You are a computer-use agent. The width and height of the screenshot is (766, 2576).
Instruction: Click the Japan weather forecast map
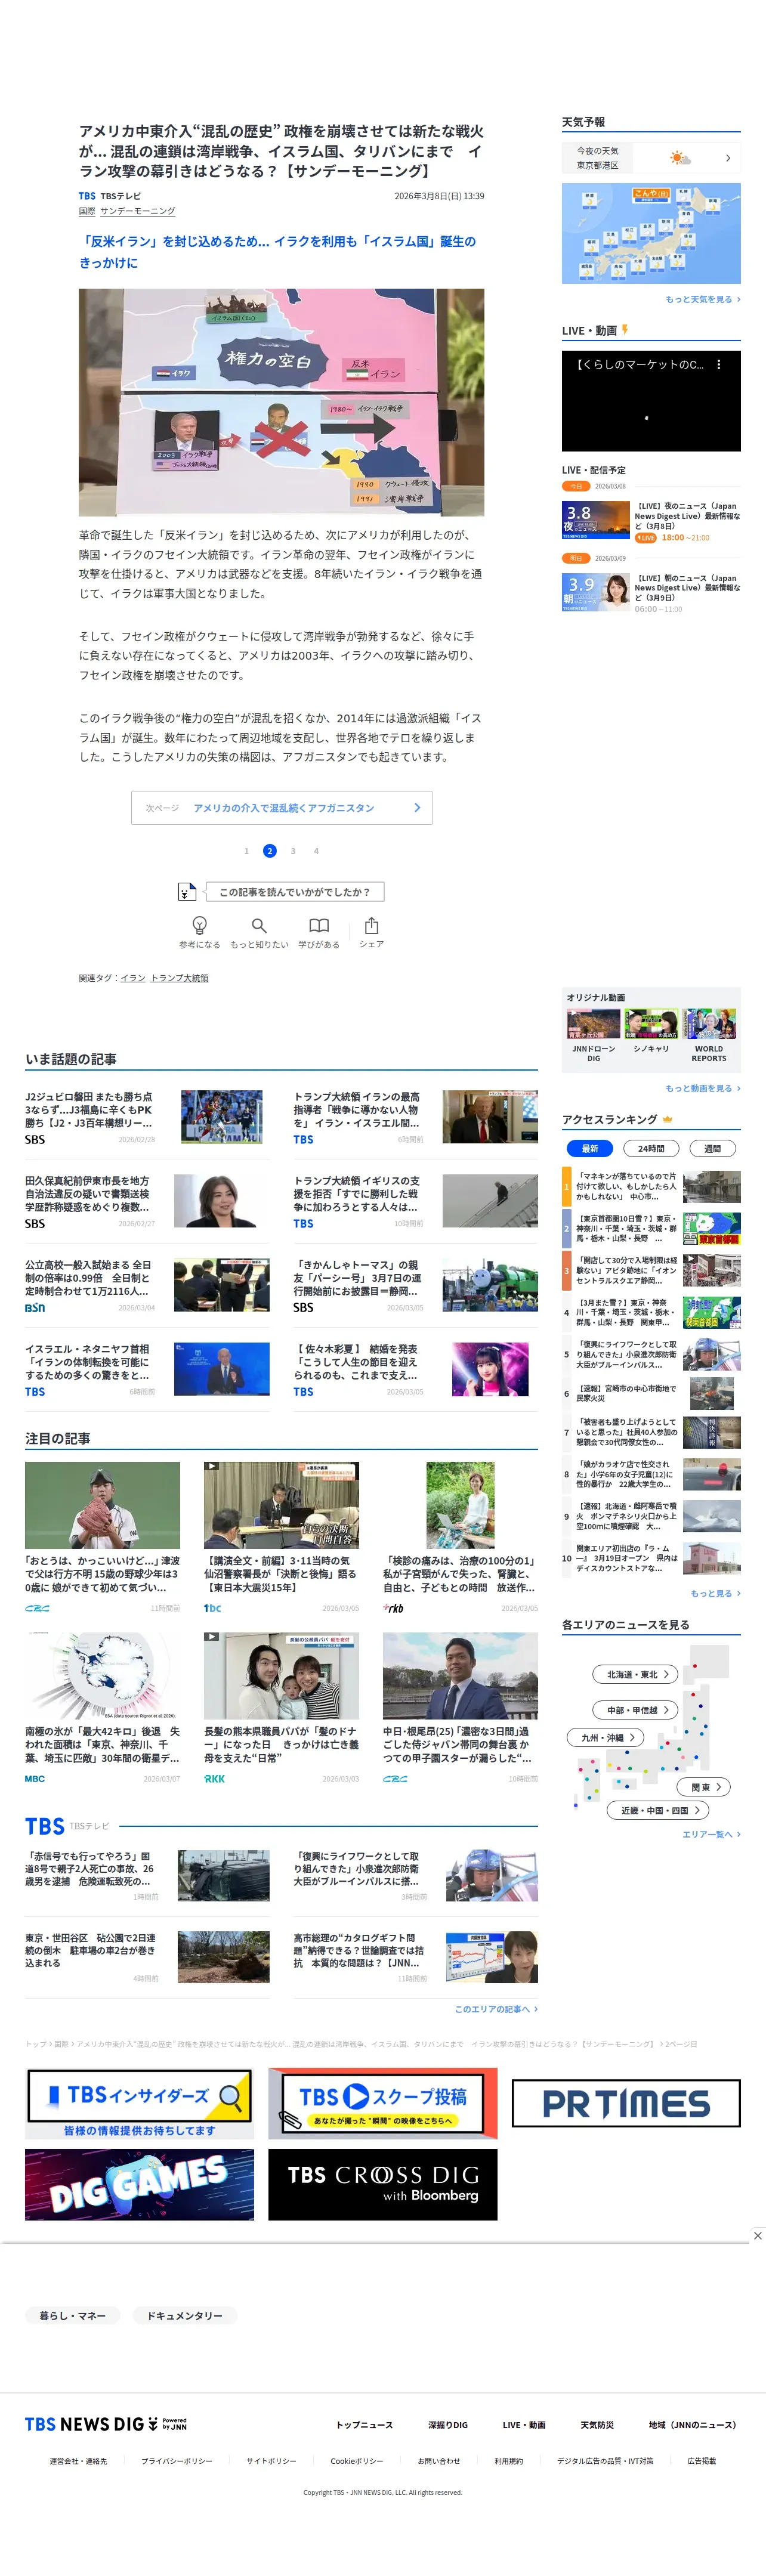tap(651, 233)
